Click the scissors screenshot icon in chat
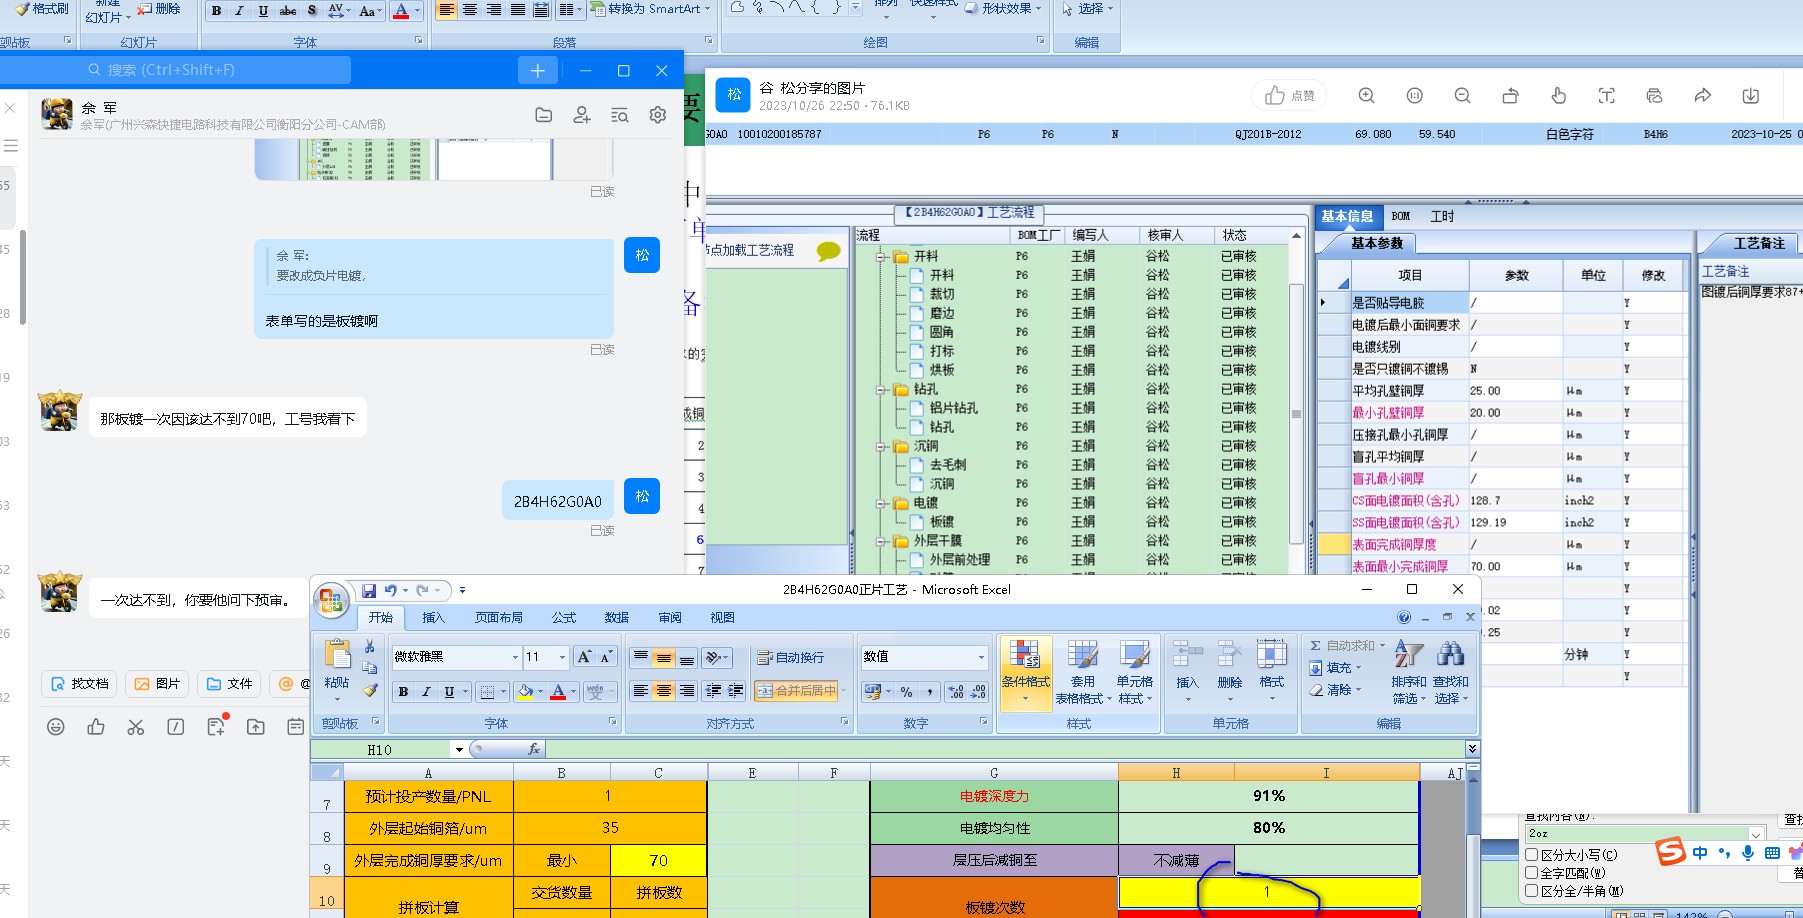The height and width of the screenshot is (918, 1803). (136, 727)
